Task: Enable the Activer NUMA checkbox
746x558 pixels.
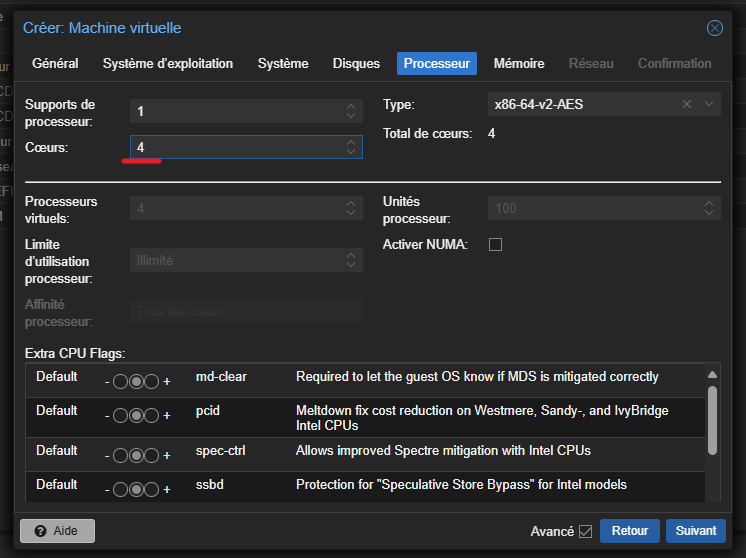Action: pyautogui.click(x=495, y=245)
